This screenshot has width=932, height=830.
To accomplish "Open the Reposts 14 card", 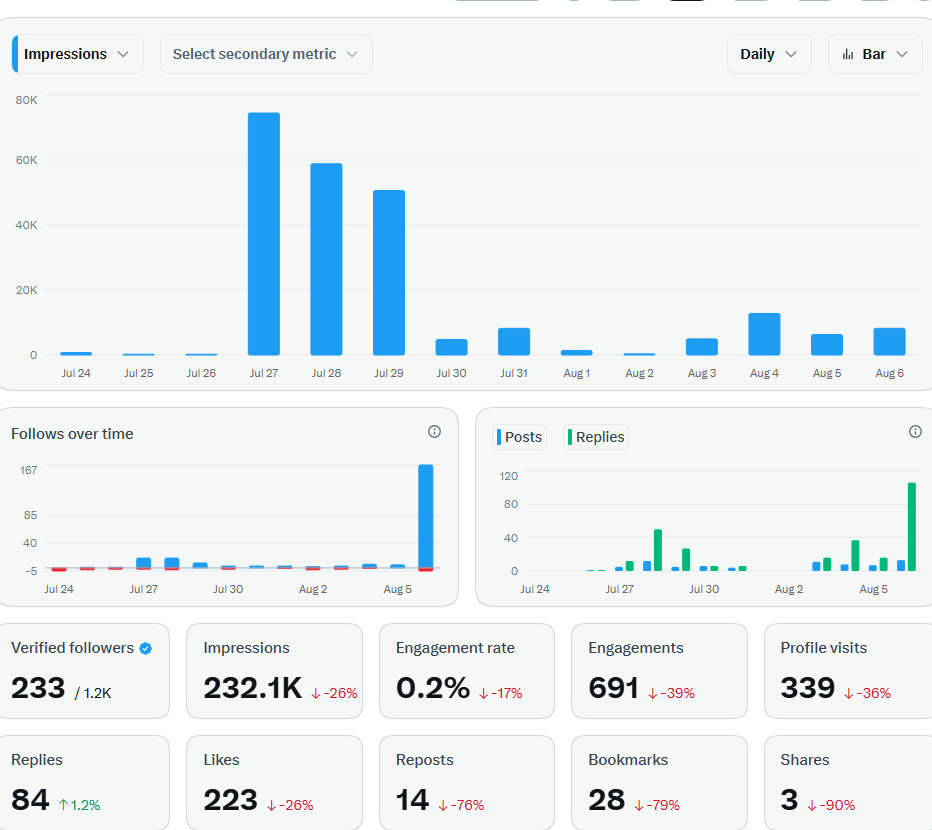I will (x=467, y=782).
